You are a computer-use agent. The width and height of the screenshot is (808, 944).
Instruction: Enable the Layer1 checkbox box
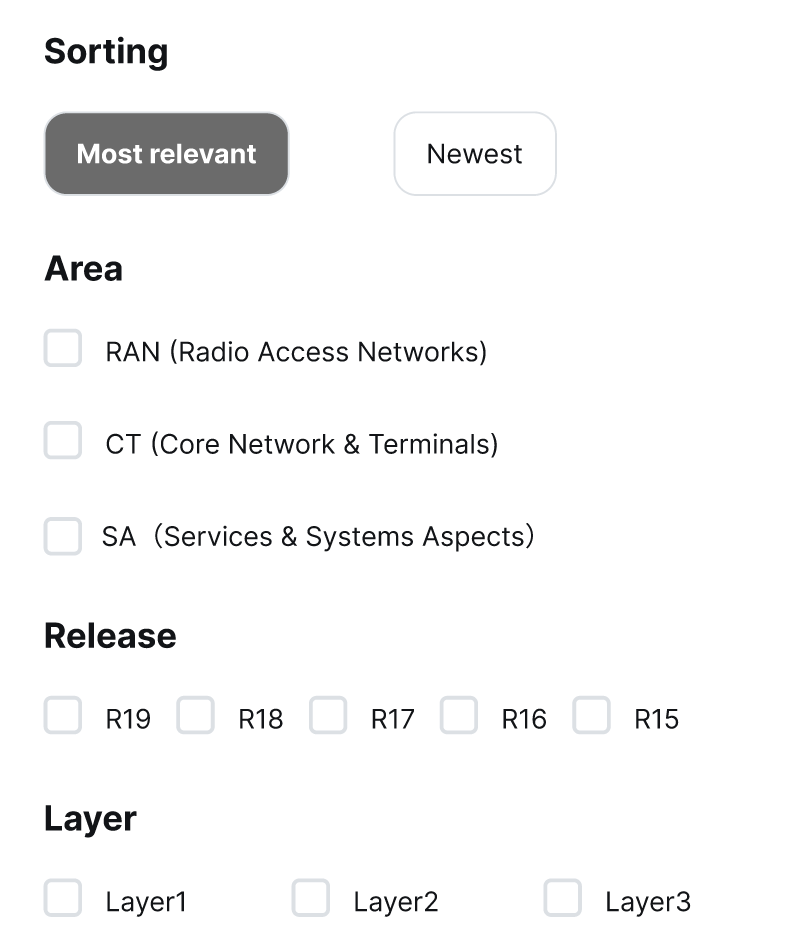(63, 899)
